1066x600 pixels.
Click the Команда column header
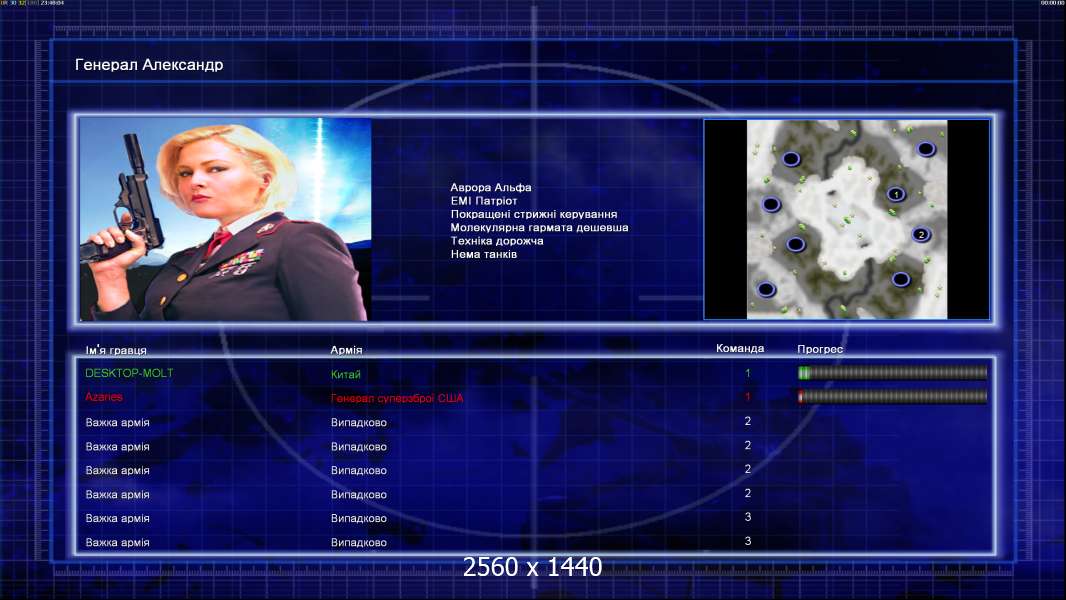click(x=740, y=349)
